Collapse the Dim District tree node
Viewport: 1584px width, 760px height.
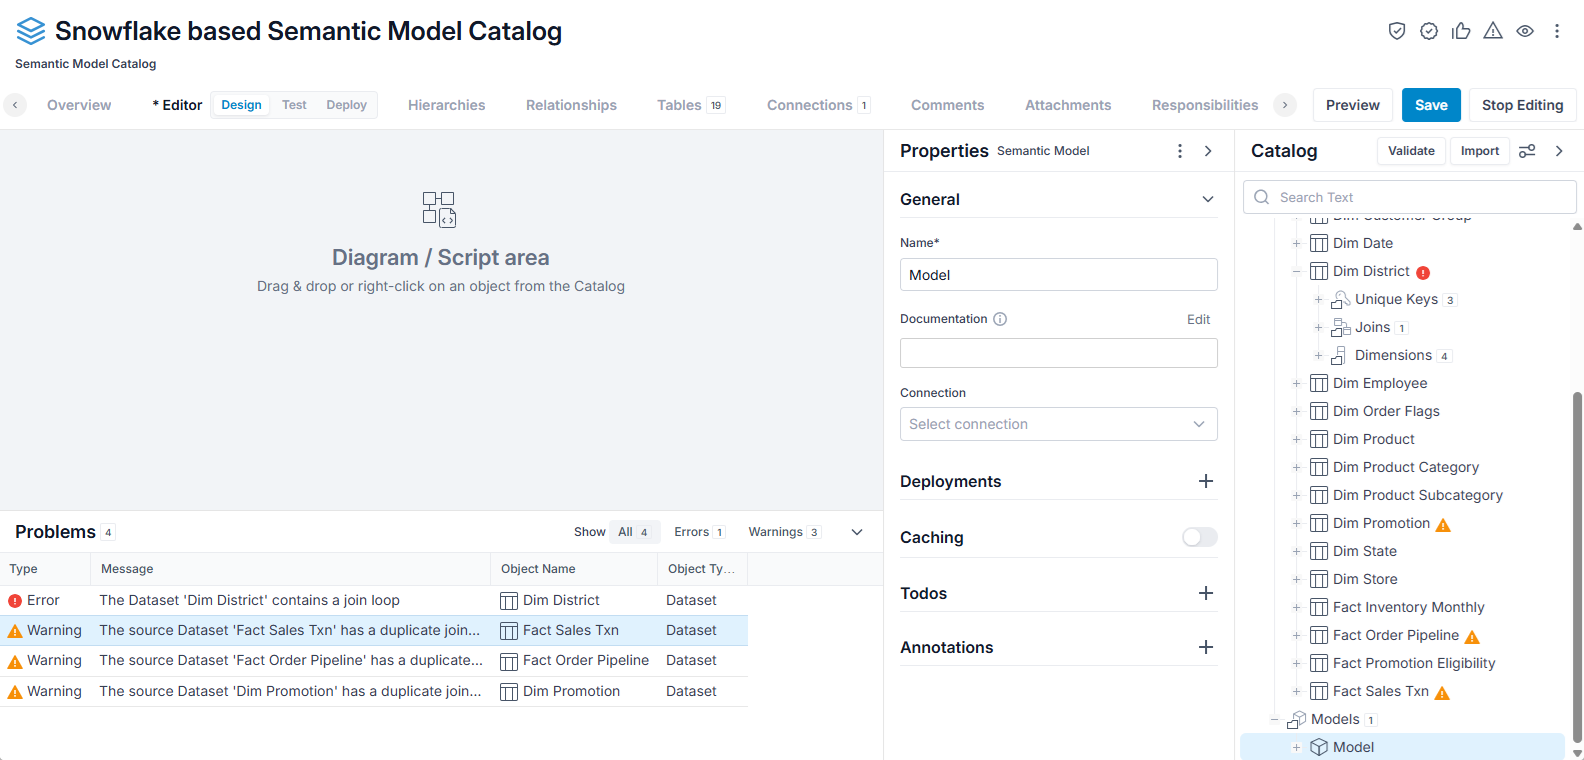pos(1296,271)
